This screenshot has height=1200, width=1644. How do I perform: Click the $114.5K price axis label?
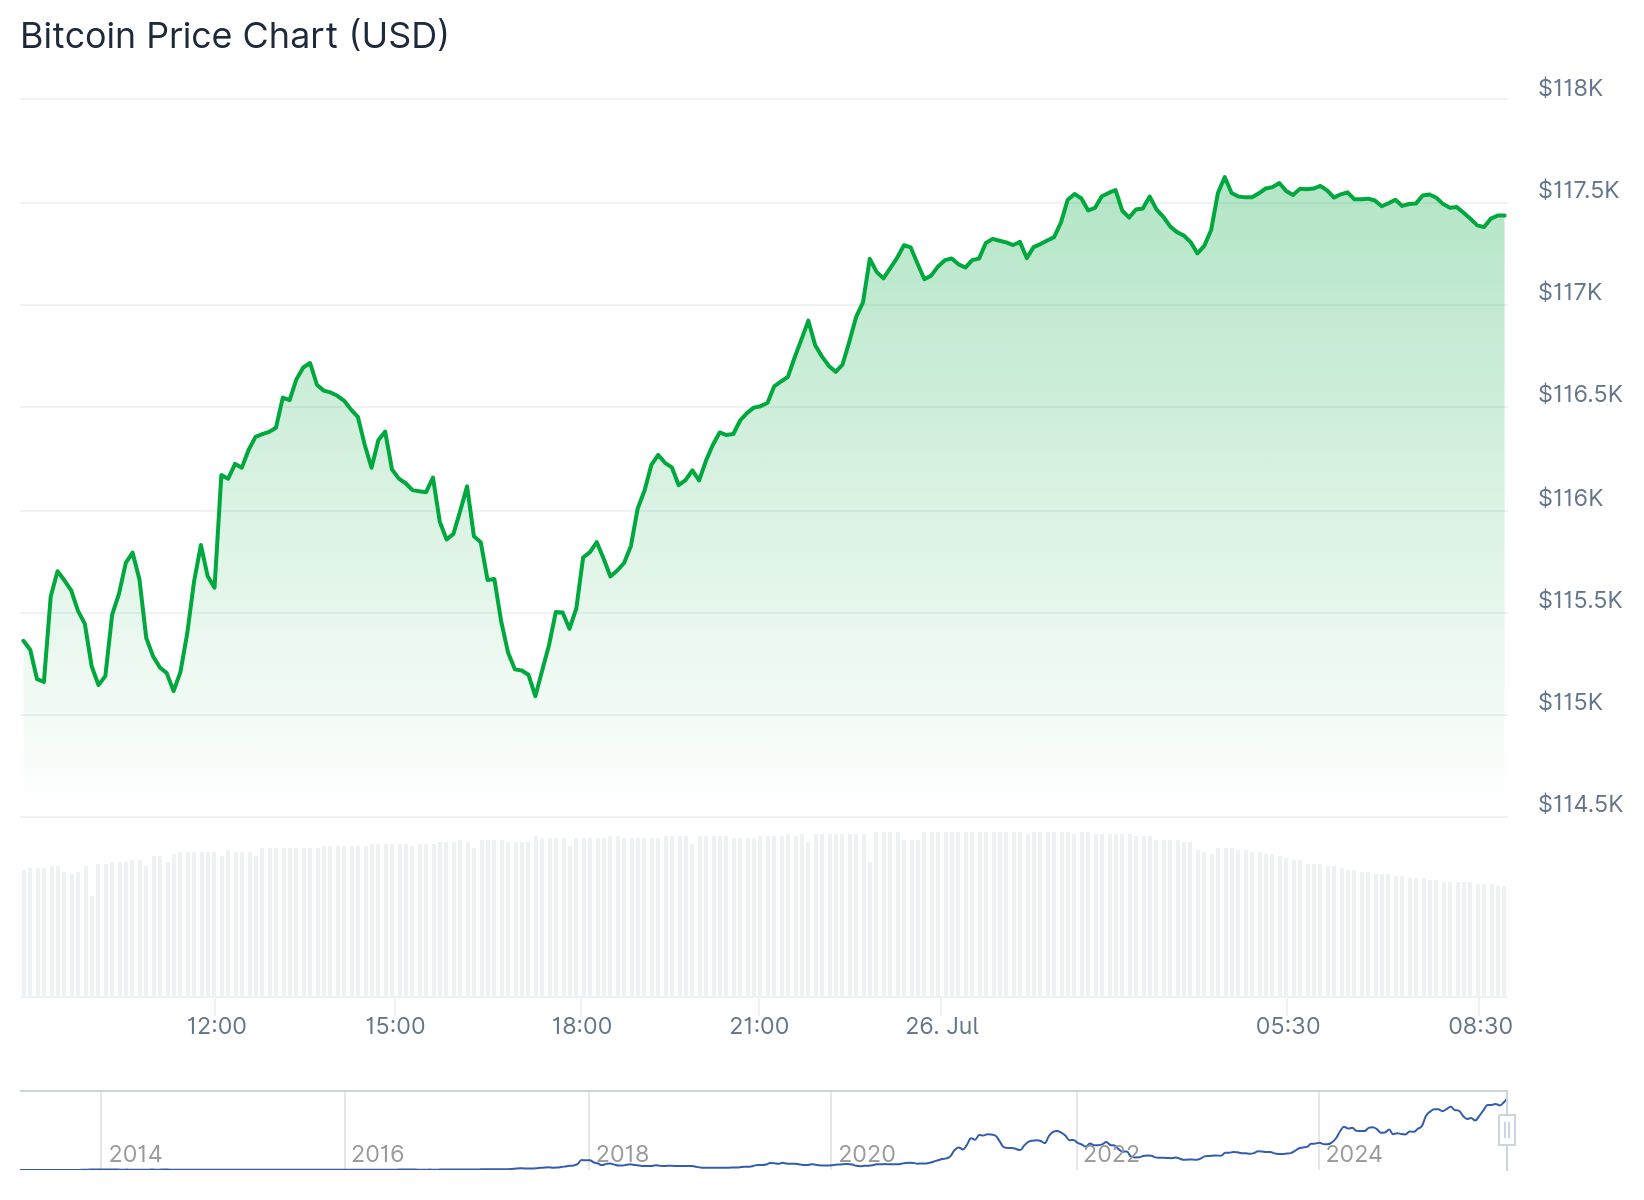coord(1580,804)
